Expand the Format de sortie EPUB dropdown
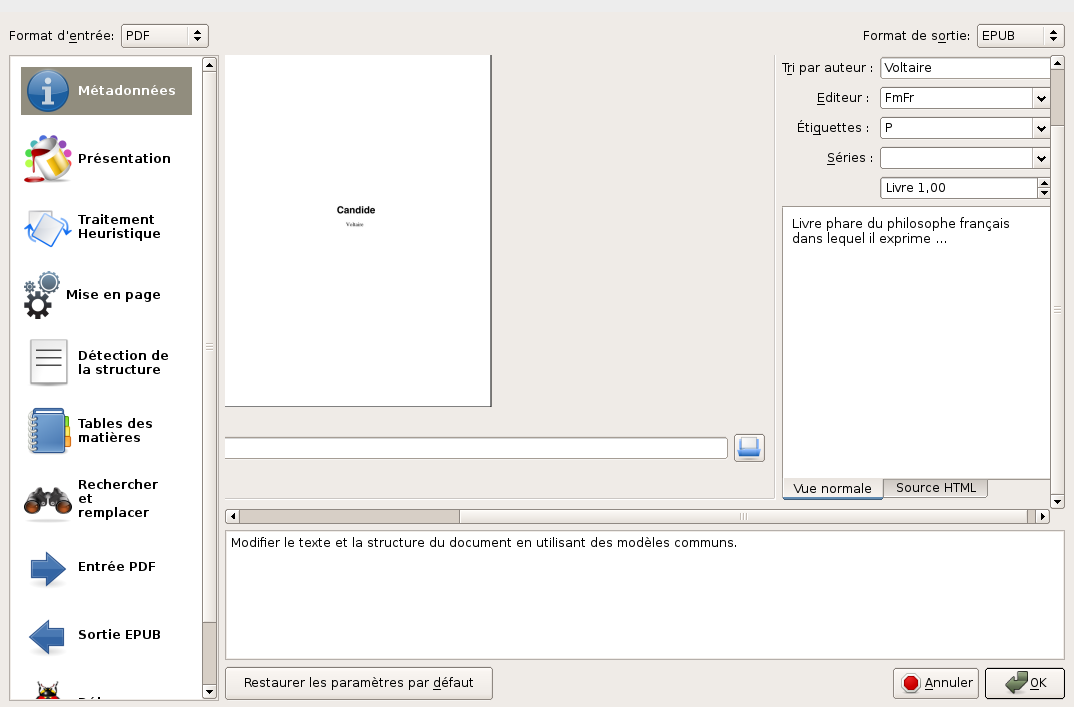Screen dimensions: 1074x707 (1020, 36)
